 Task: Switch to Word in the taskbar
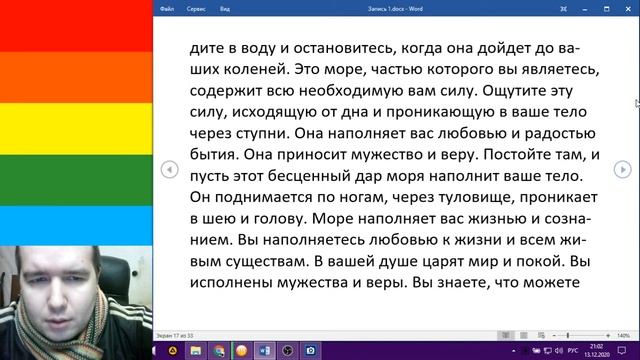tap(264, 351)
